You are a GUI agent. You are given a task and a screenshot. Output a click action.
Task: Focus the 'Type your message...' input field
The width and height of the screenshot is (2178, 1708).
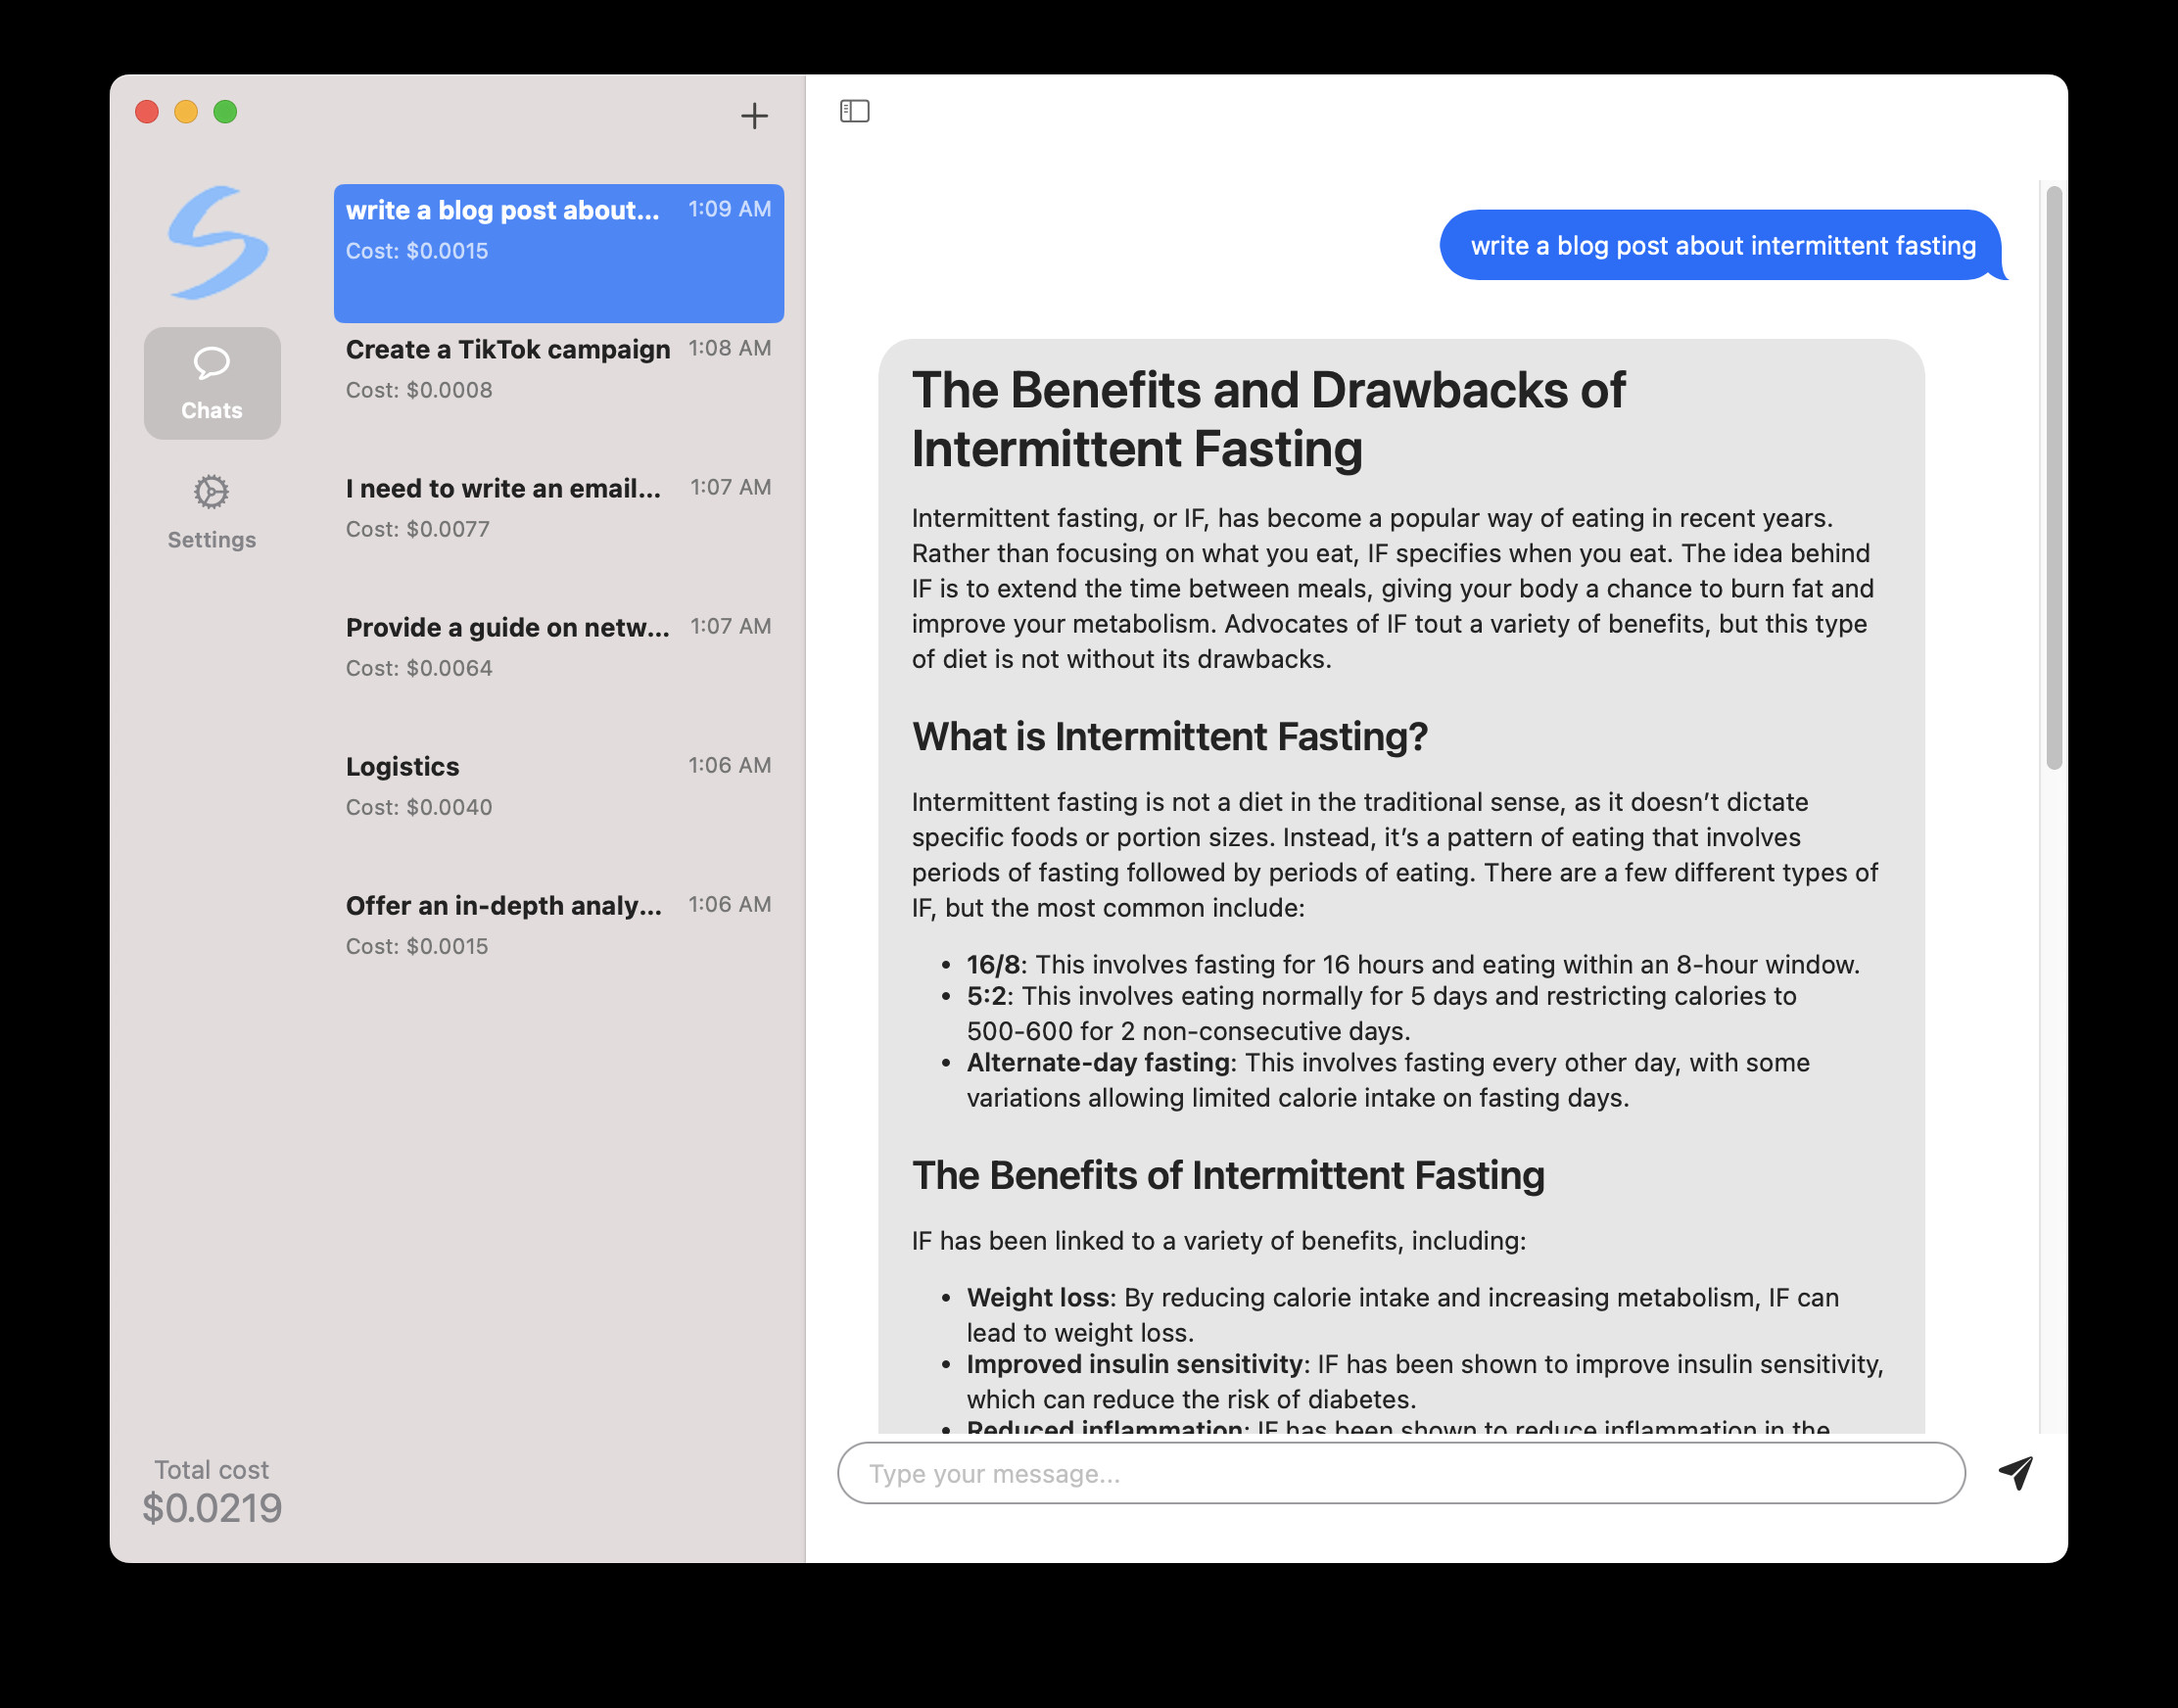[x=1401, y=1473]
